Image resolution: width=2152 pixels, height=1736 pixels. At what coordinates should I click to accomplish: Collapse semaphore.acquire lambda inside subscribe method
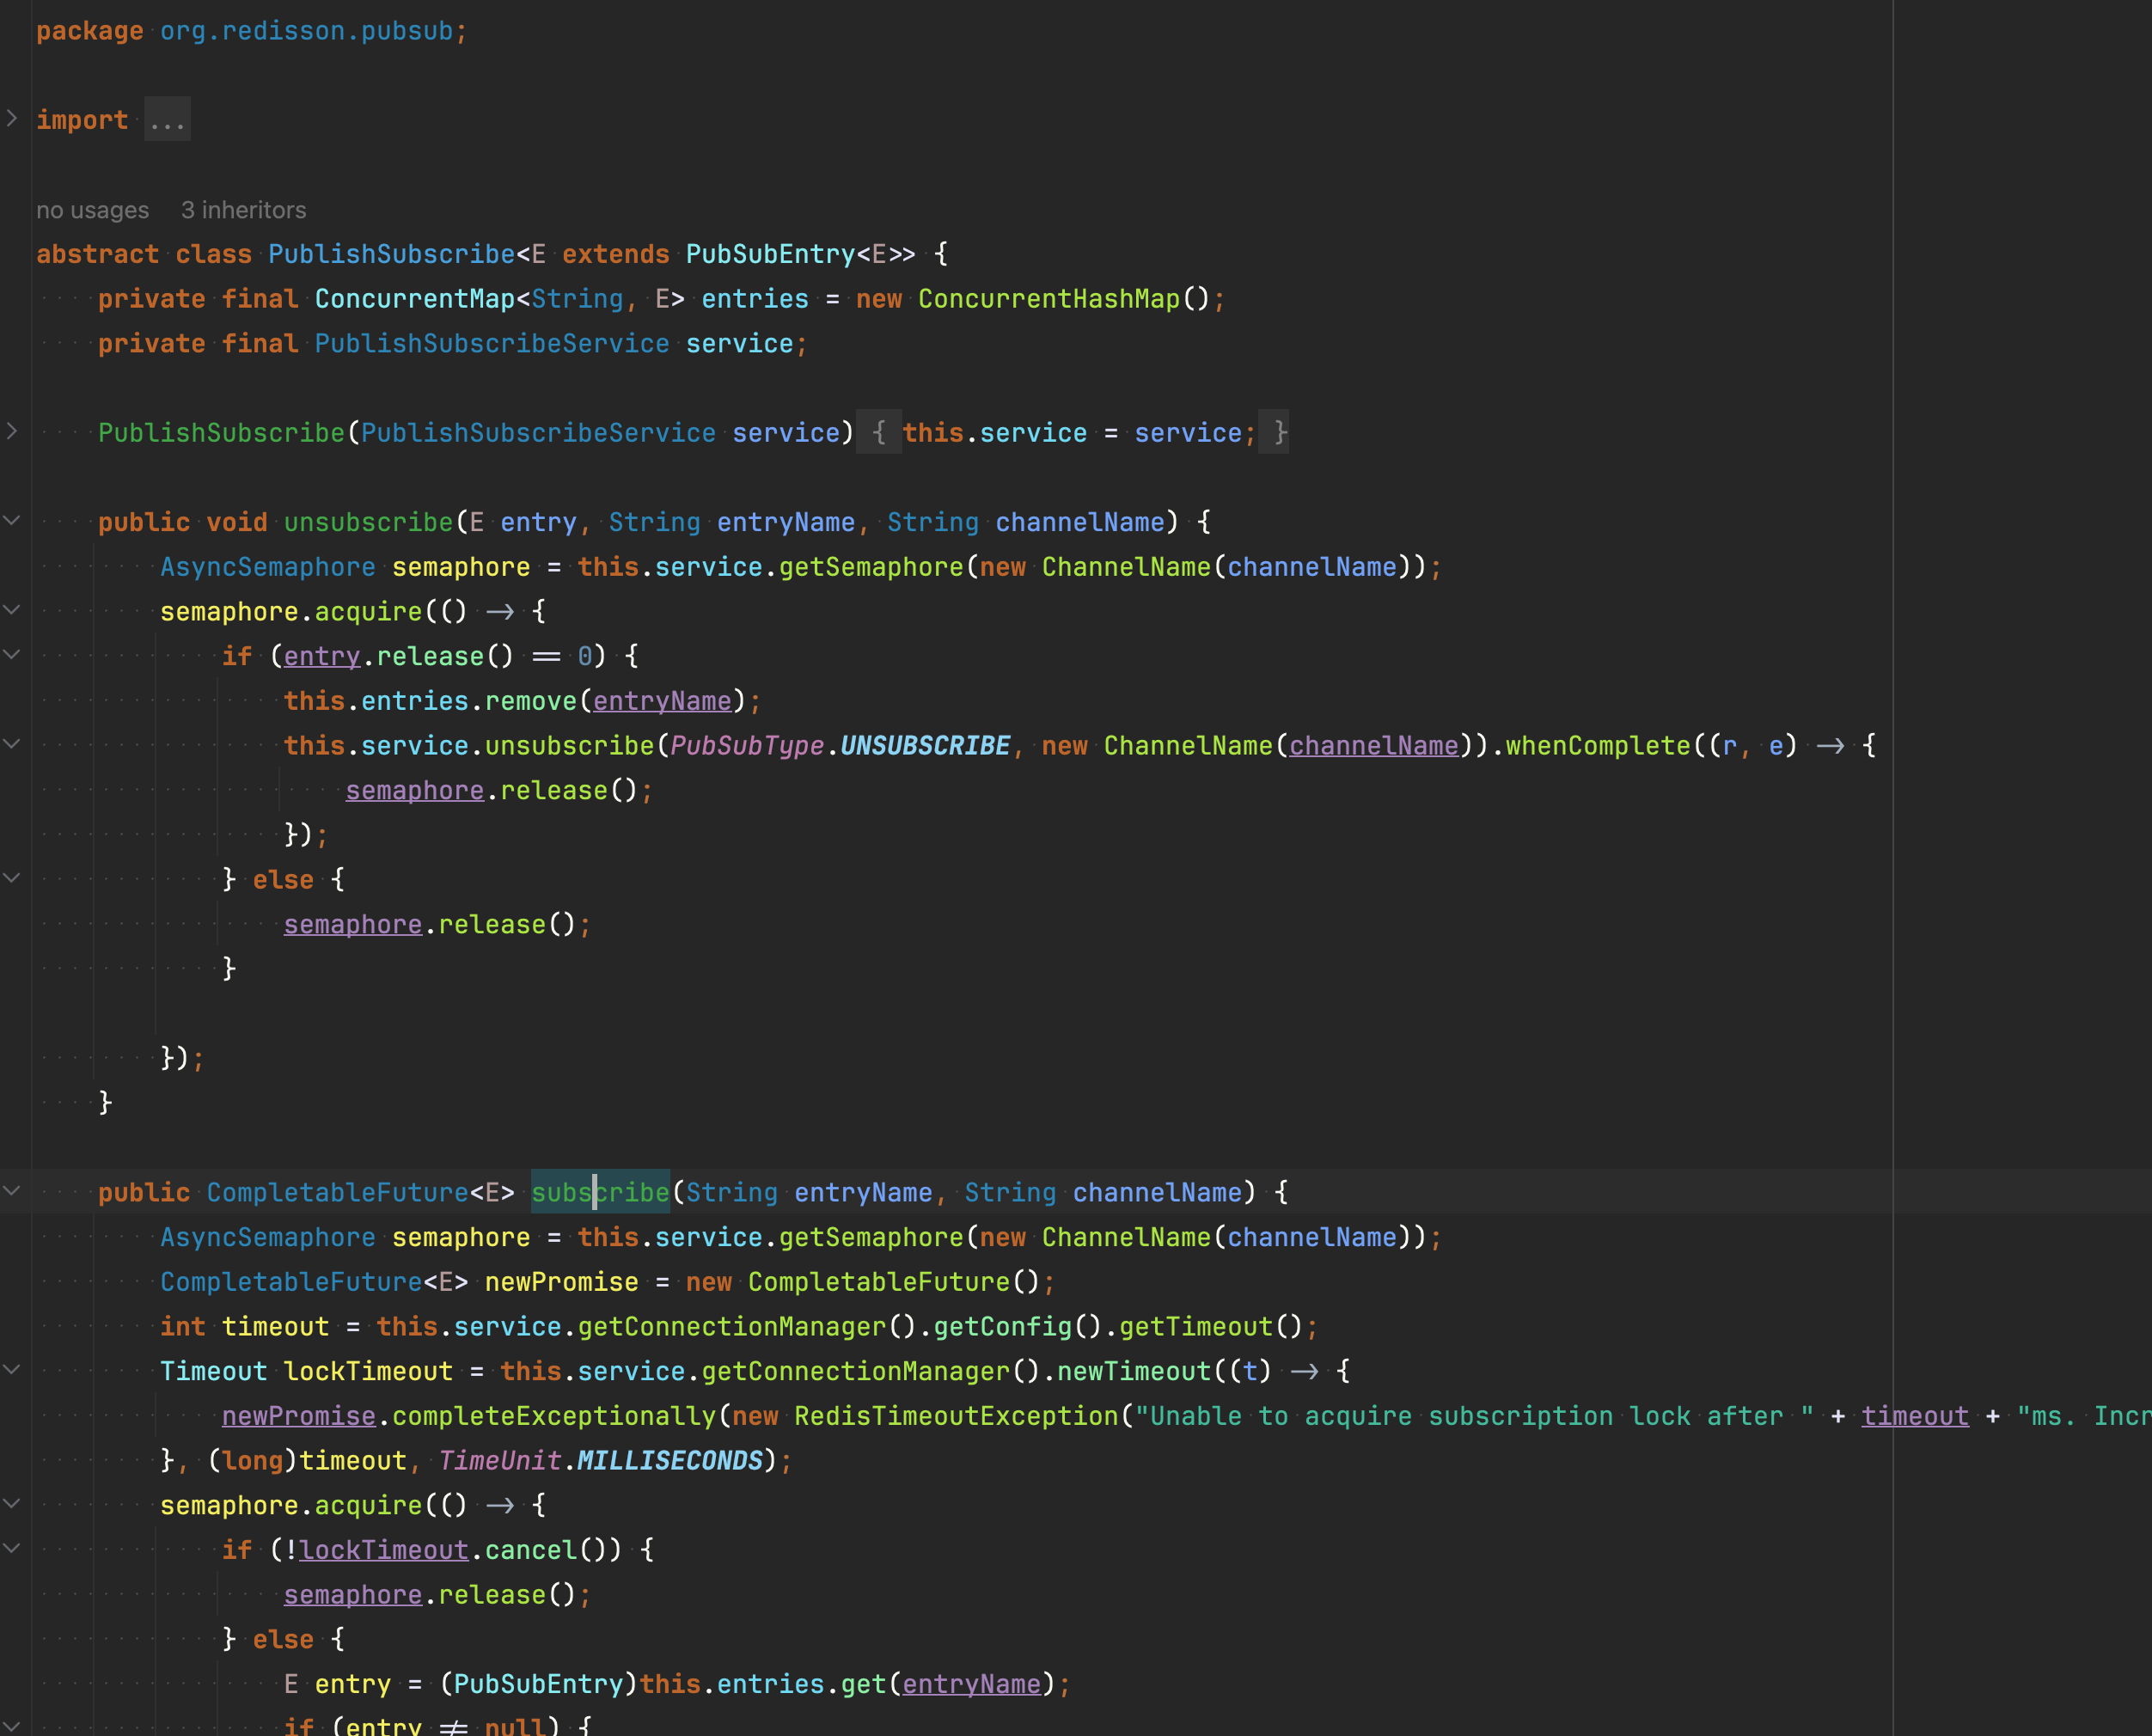click(12, 1504)
